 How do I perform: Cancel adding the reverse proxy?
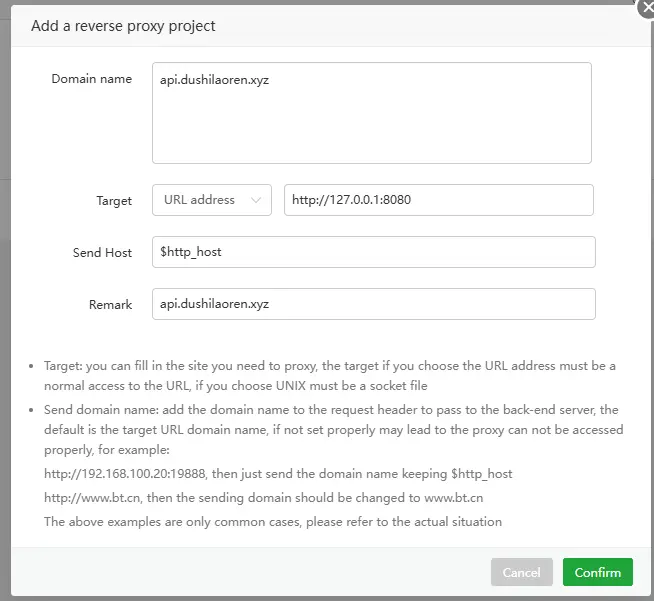pos(522,572)
